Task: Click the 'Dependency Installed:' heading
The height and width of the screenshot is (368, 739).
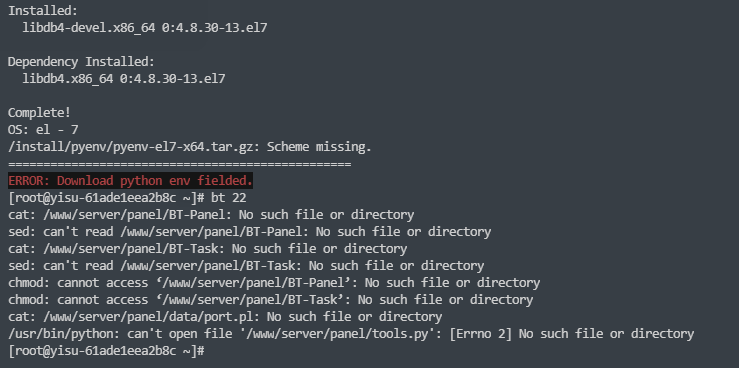Action: (81, 62)
